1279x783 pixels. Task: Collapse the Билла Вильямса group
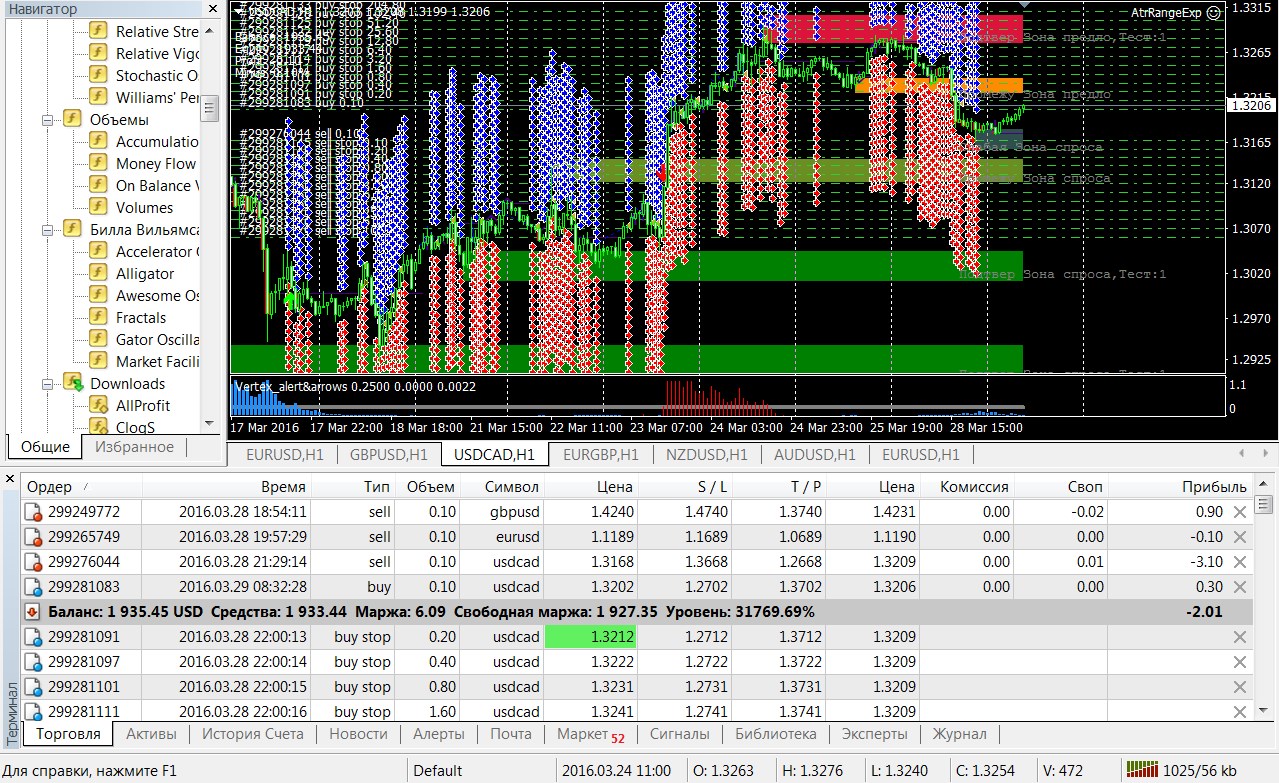[x=47, y=229]
